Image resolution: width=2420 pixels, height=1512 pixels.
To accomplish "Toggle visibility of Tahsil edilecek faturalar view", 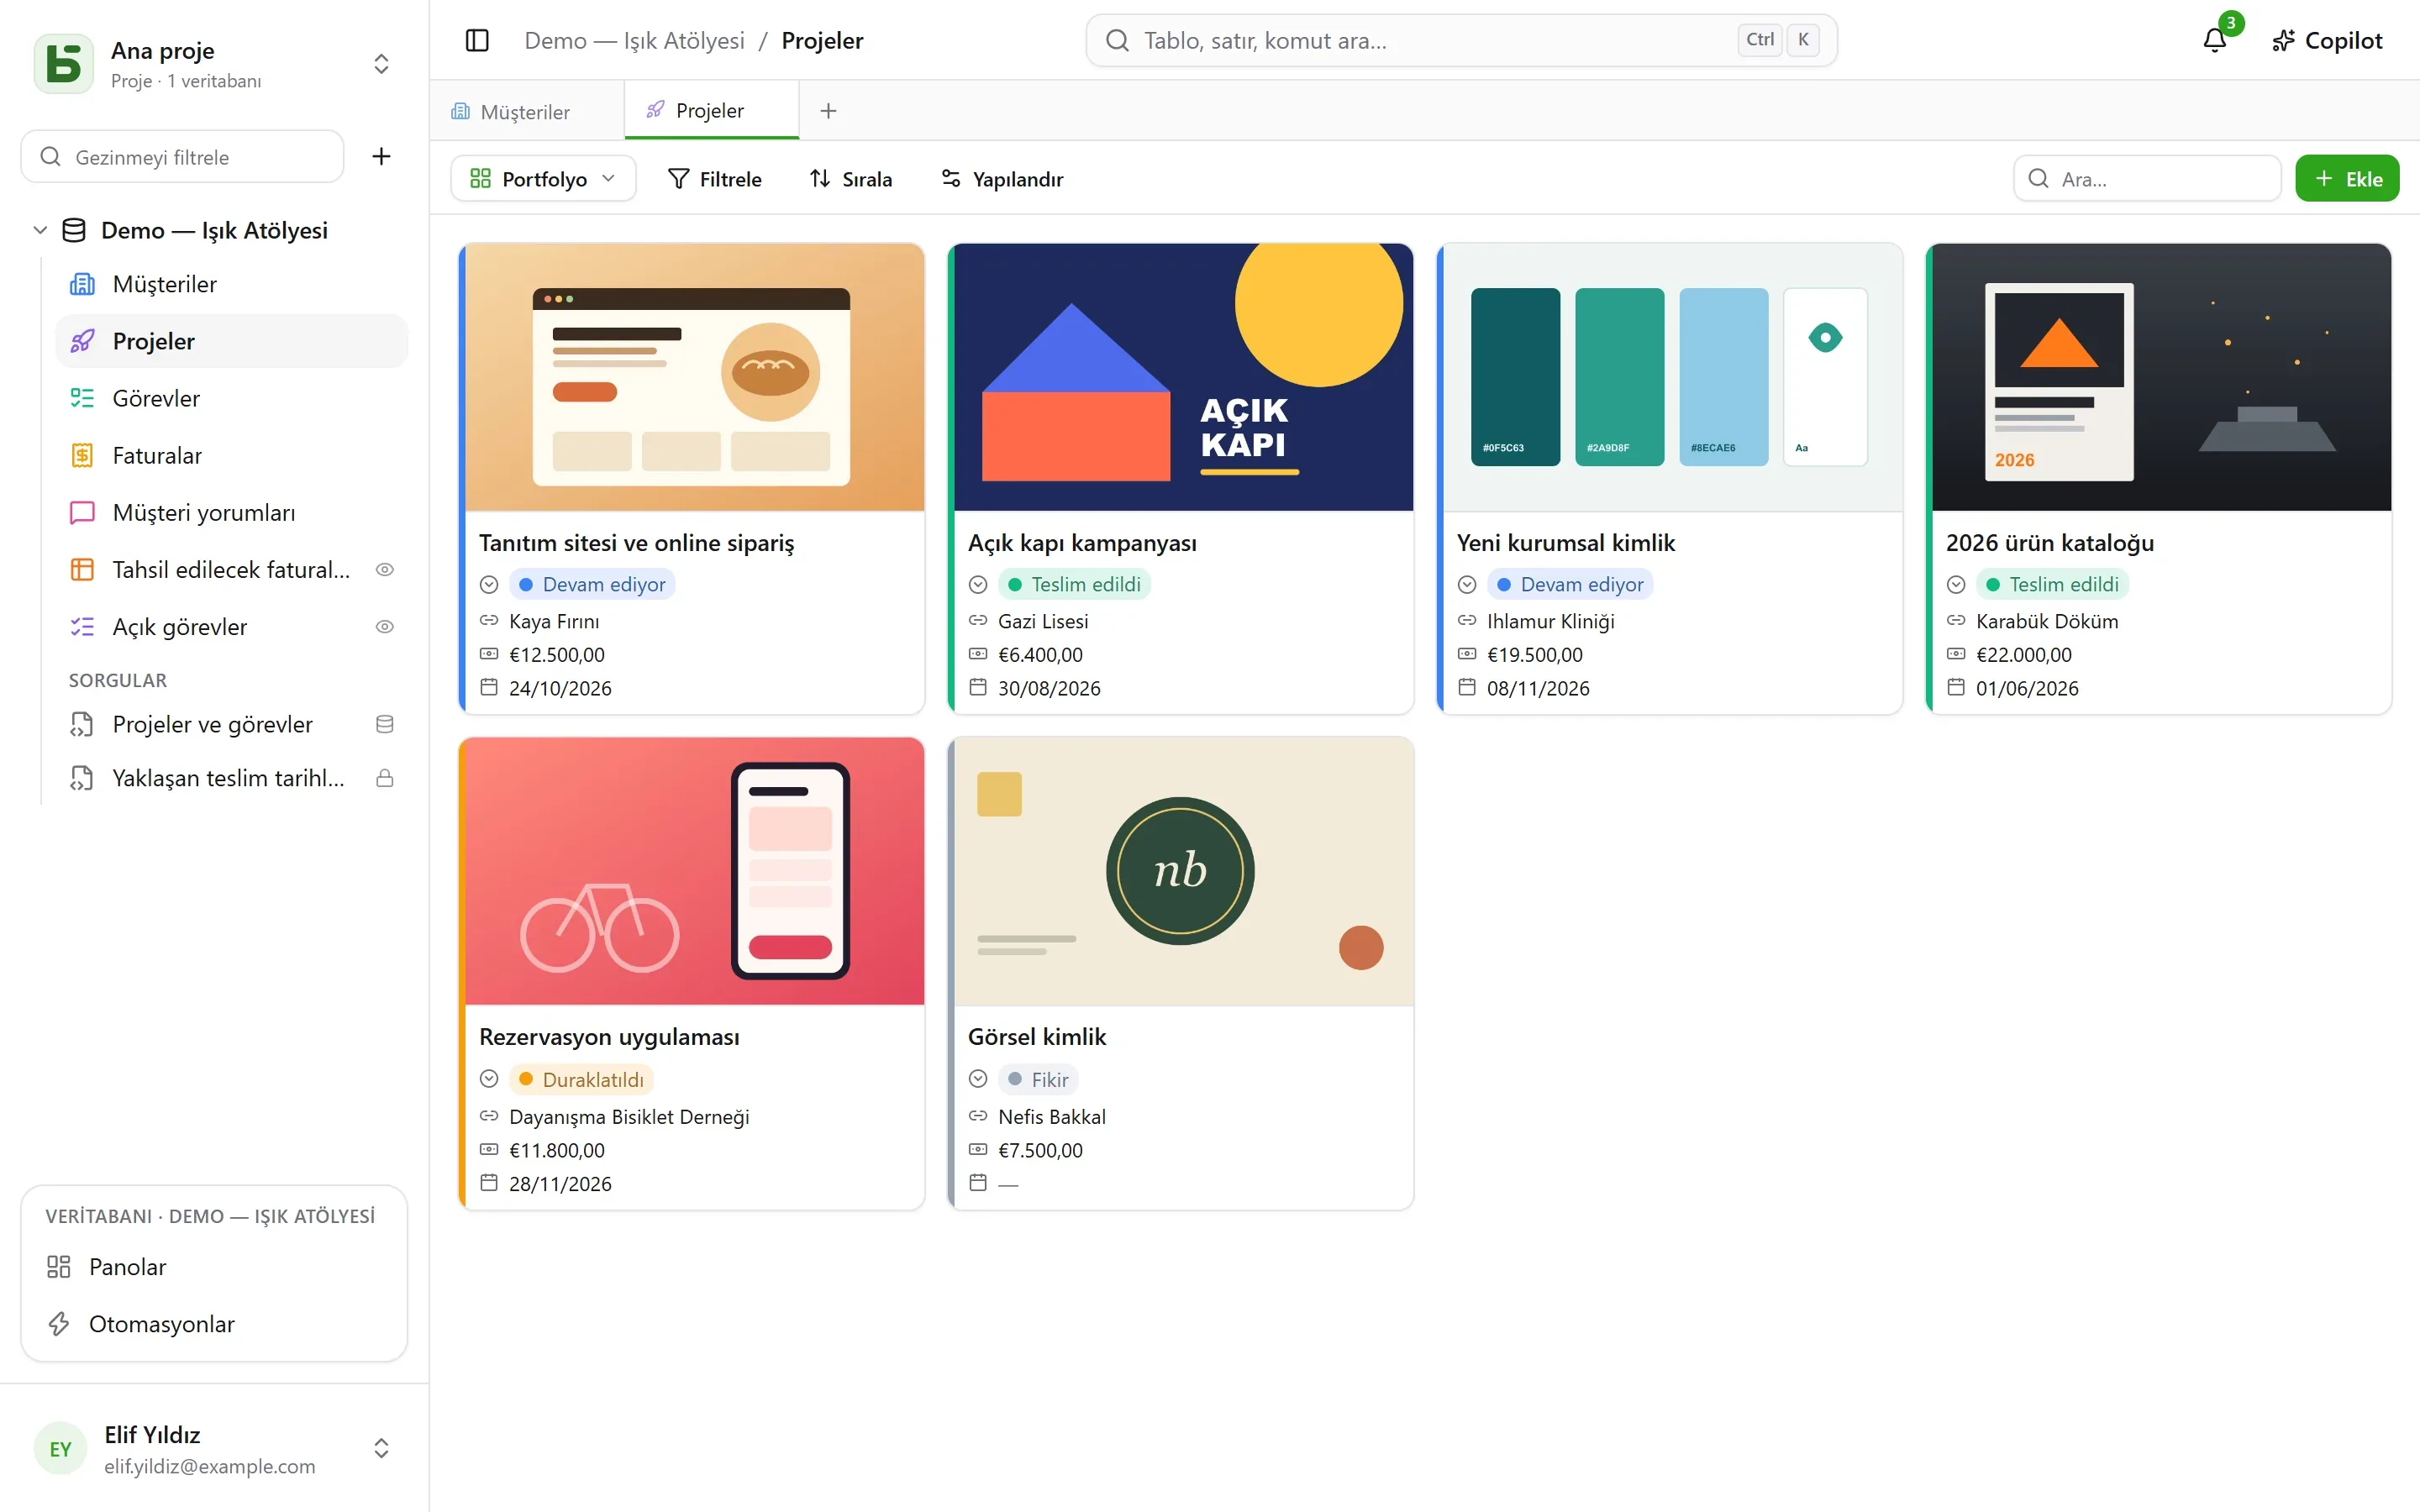I will click(384, 569).
